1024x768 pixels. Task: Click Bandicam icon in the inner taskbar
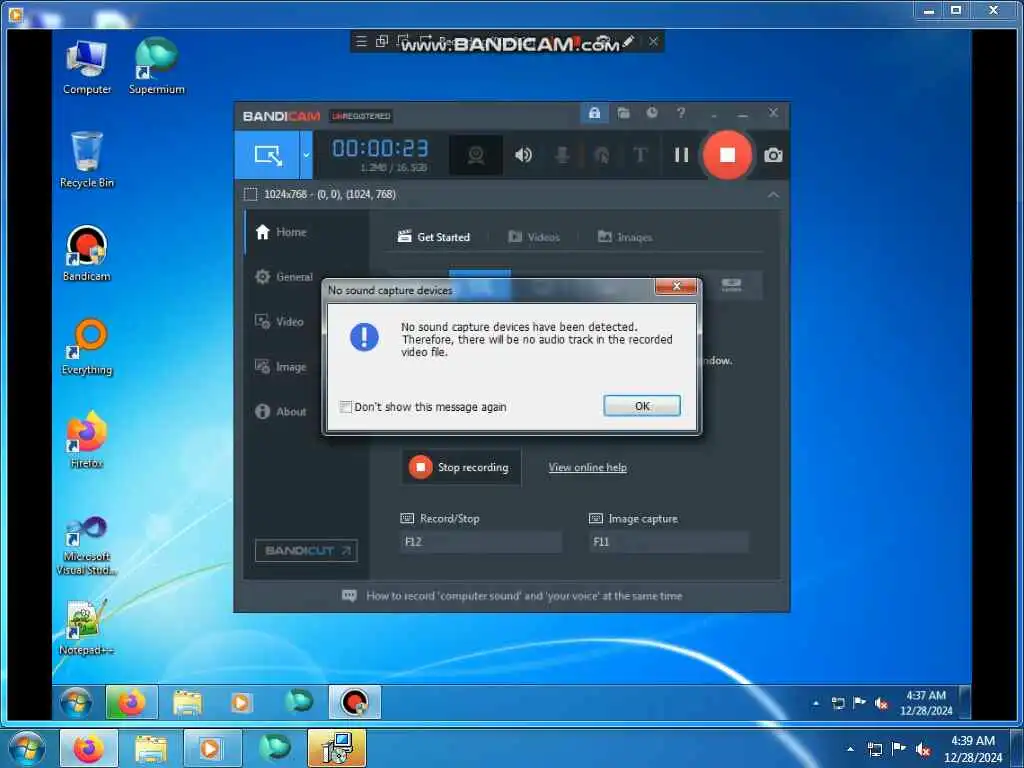355,703
